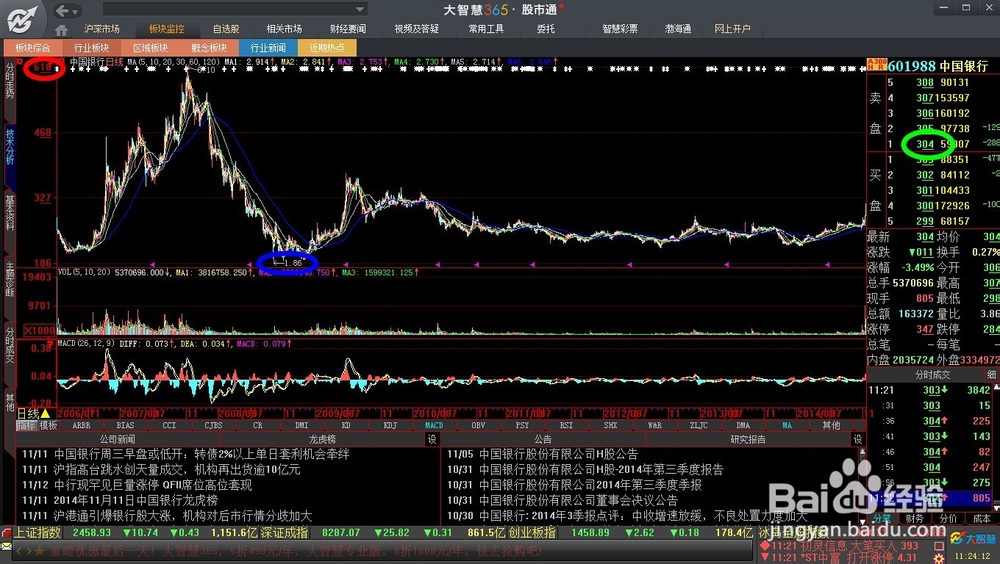Select the 分价 tab at bottom right
The width and height of the screenshot is (1000, 564).
coord(948,519)
